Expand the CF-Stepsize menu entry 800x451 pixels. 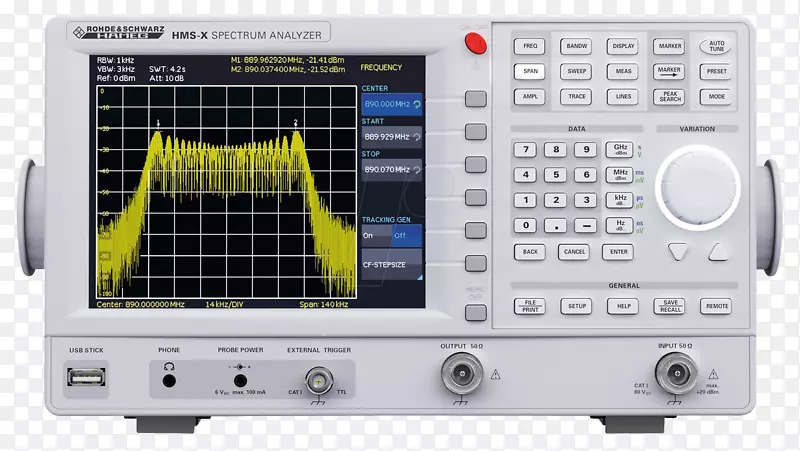391,267
